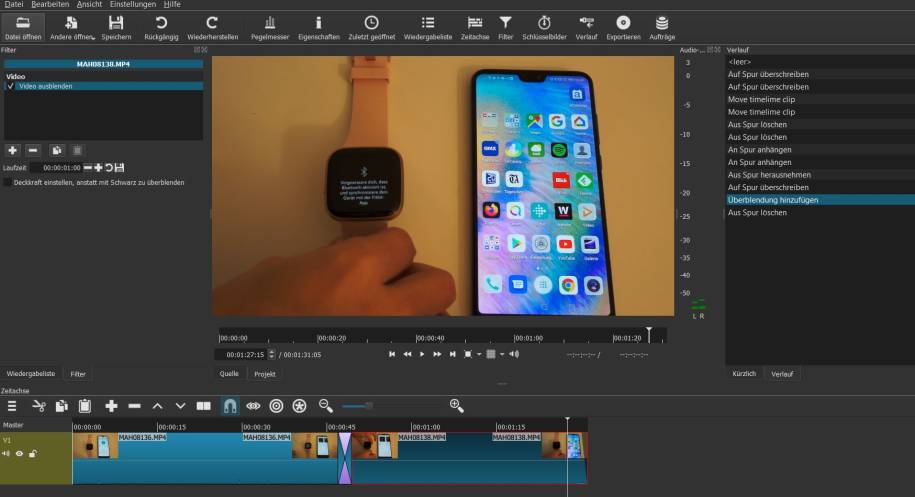Skip to the start of the video
Viewport: 915px width, 497px height.
coord(392,354)
